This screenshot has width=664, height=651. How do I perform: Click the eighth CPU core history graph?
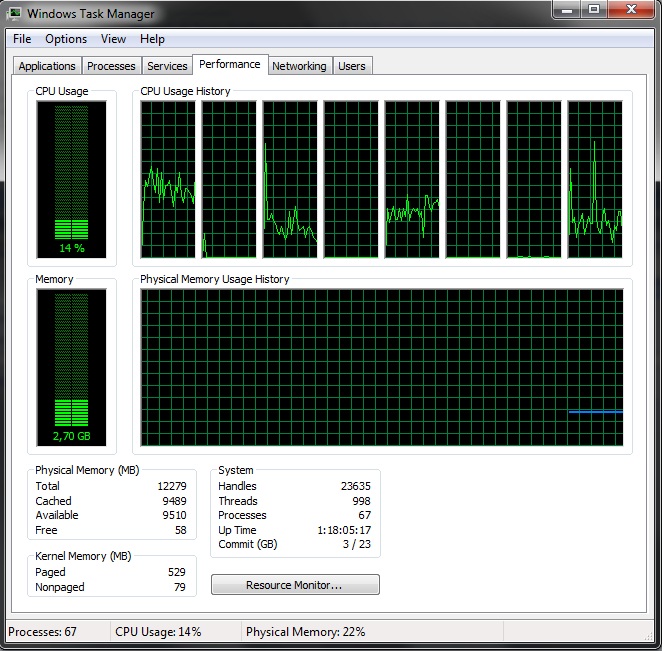coord(595,180)
